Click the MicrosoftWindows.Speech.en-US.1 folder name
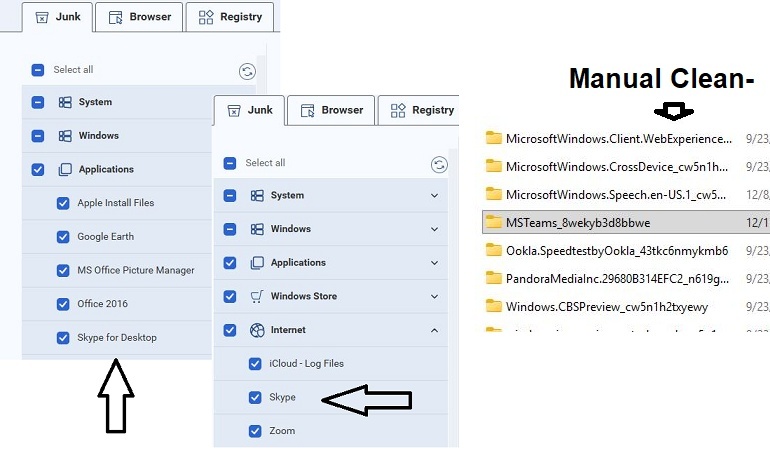 (x=616, y=195)
